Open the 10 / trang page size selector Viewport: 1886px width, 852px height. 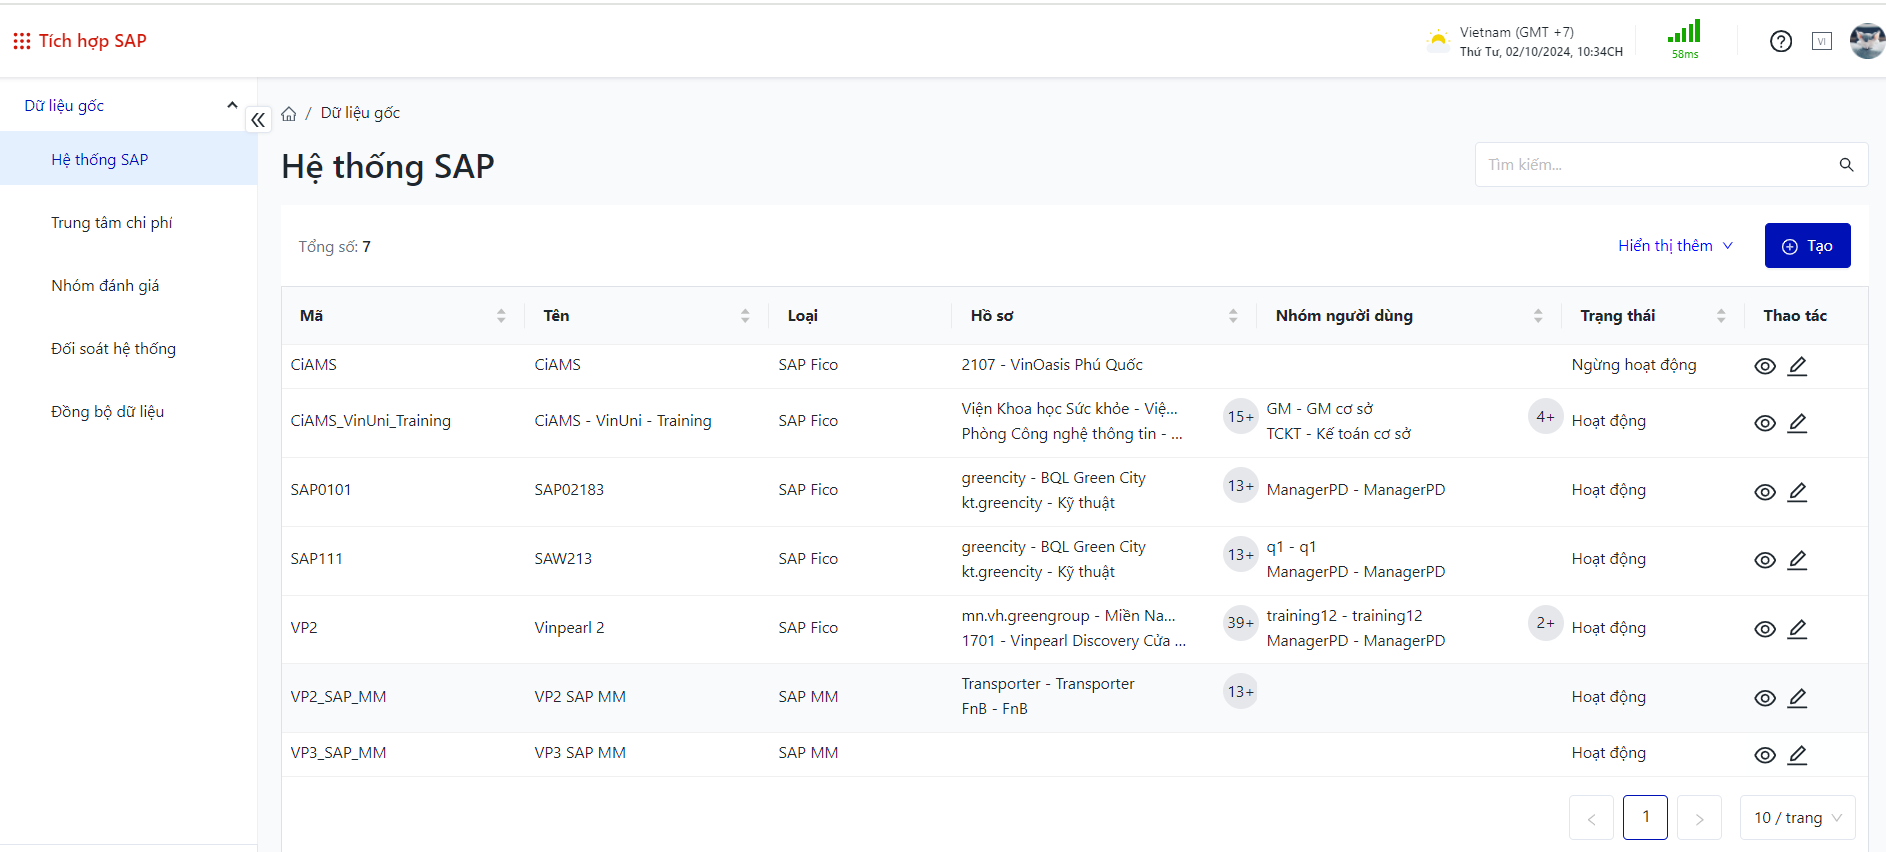tap(1797, 818)
